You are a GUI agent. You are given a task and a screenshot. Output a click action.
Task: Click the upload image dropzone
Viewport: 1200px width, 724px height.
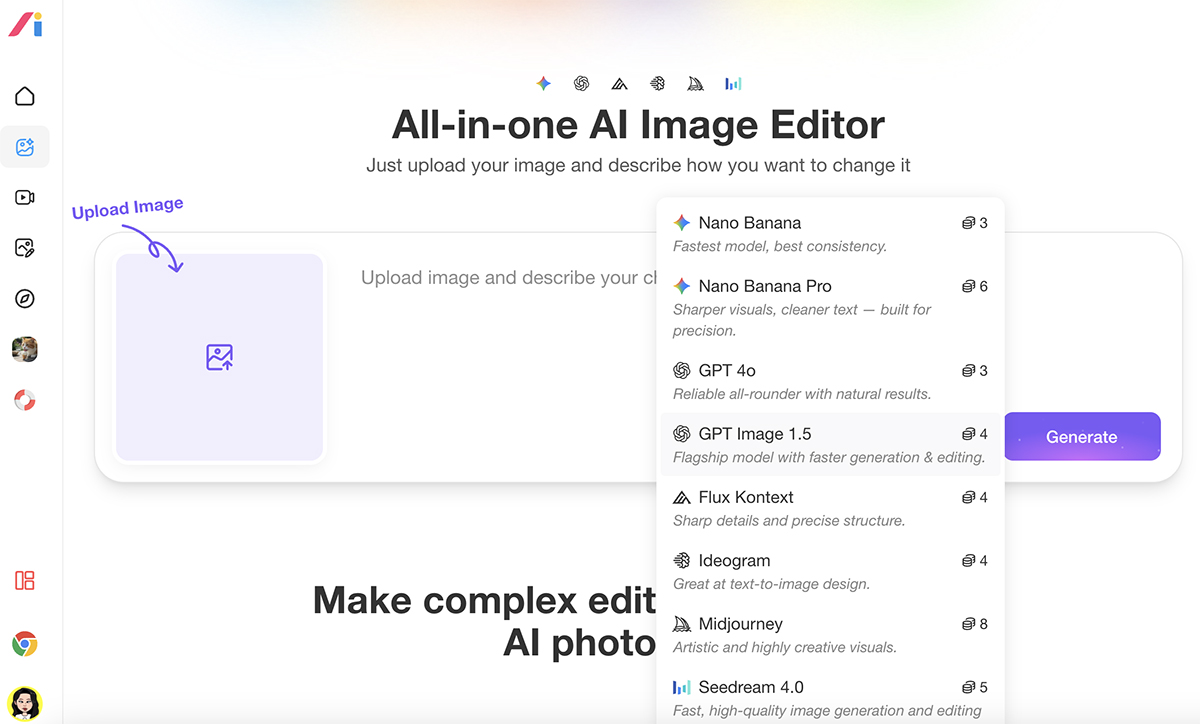pyautogui.click(x=219, y=357)
